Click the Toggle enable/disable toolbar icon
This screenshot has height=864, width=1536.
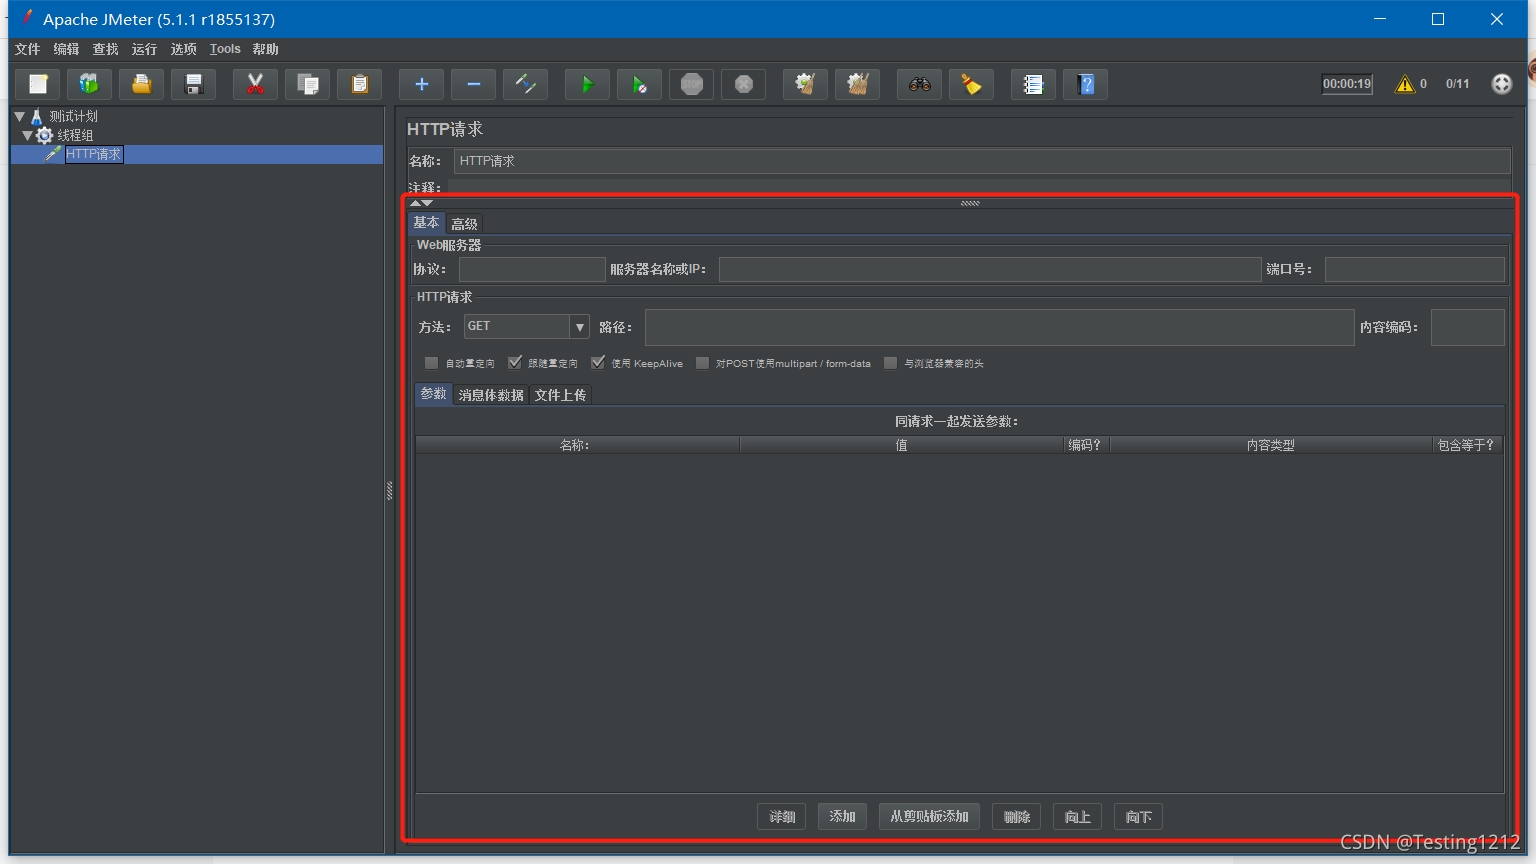[x=526, y=84]
